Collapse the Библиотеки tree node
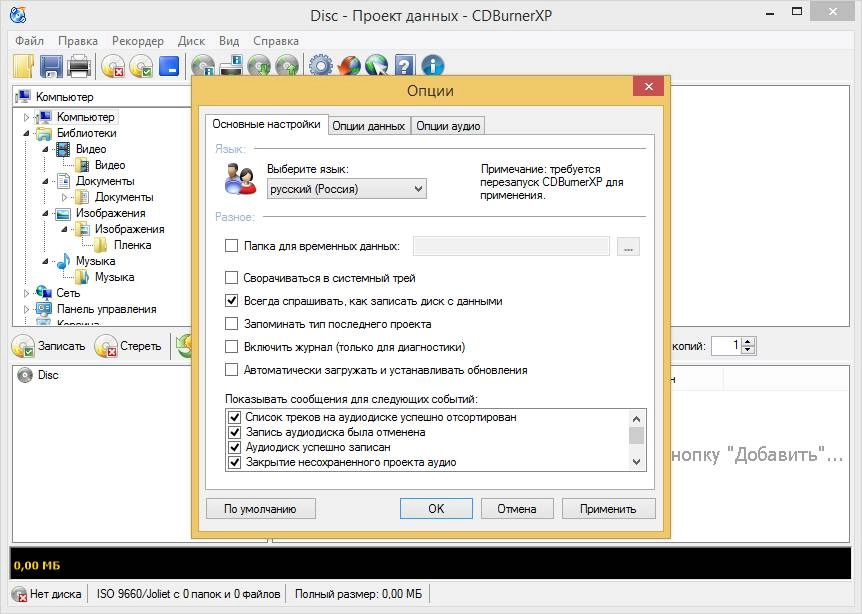The height and width of the screenshot is (614, 862). (x=26, y=133)
